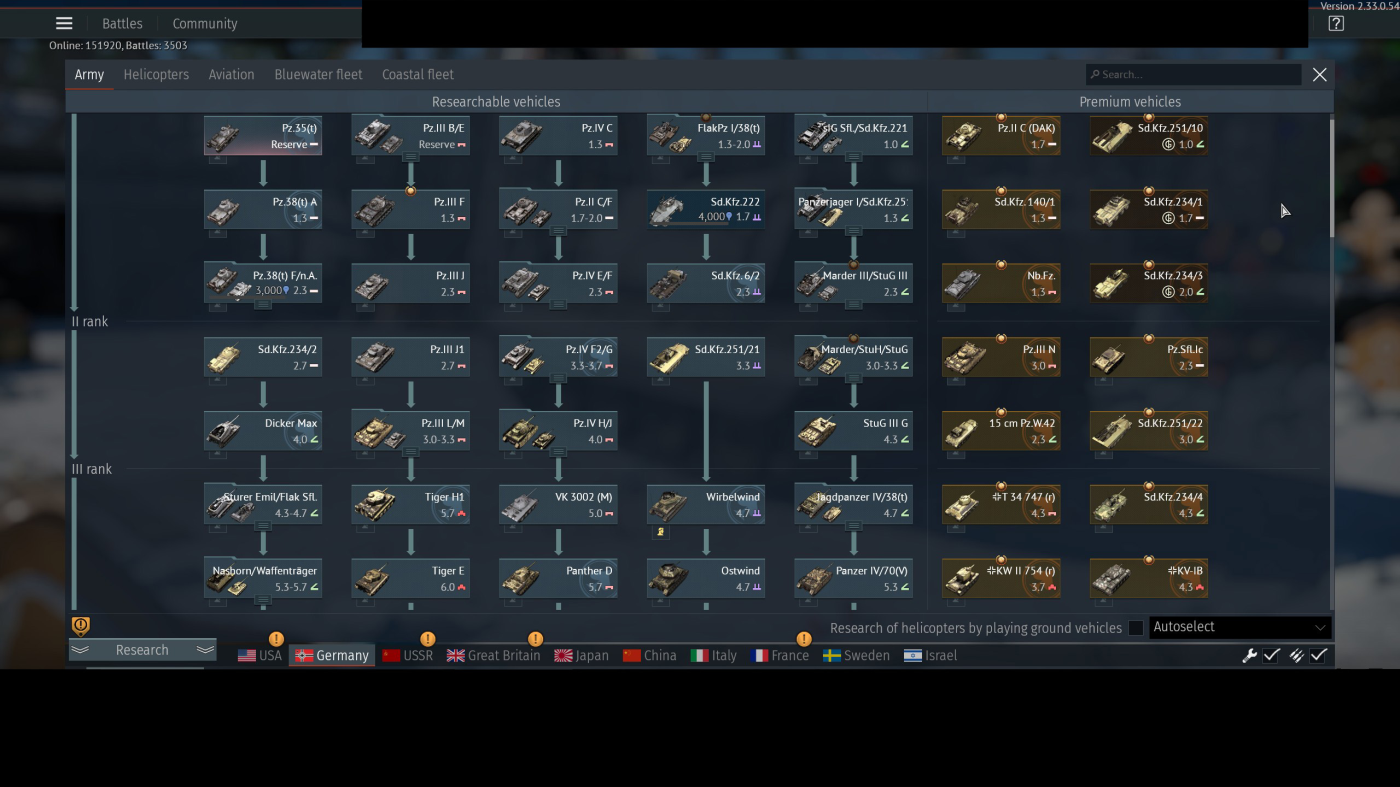The image size is (1400, 787).
Task: Click the alert badge above France
Action: 803,639
